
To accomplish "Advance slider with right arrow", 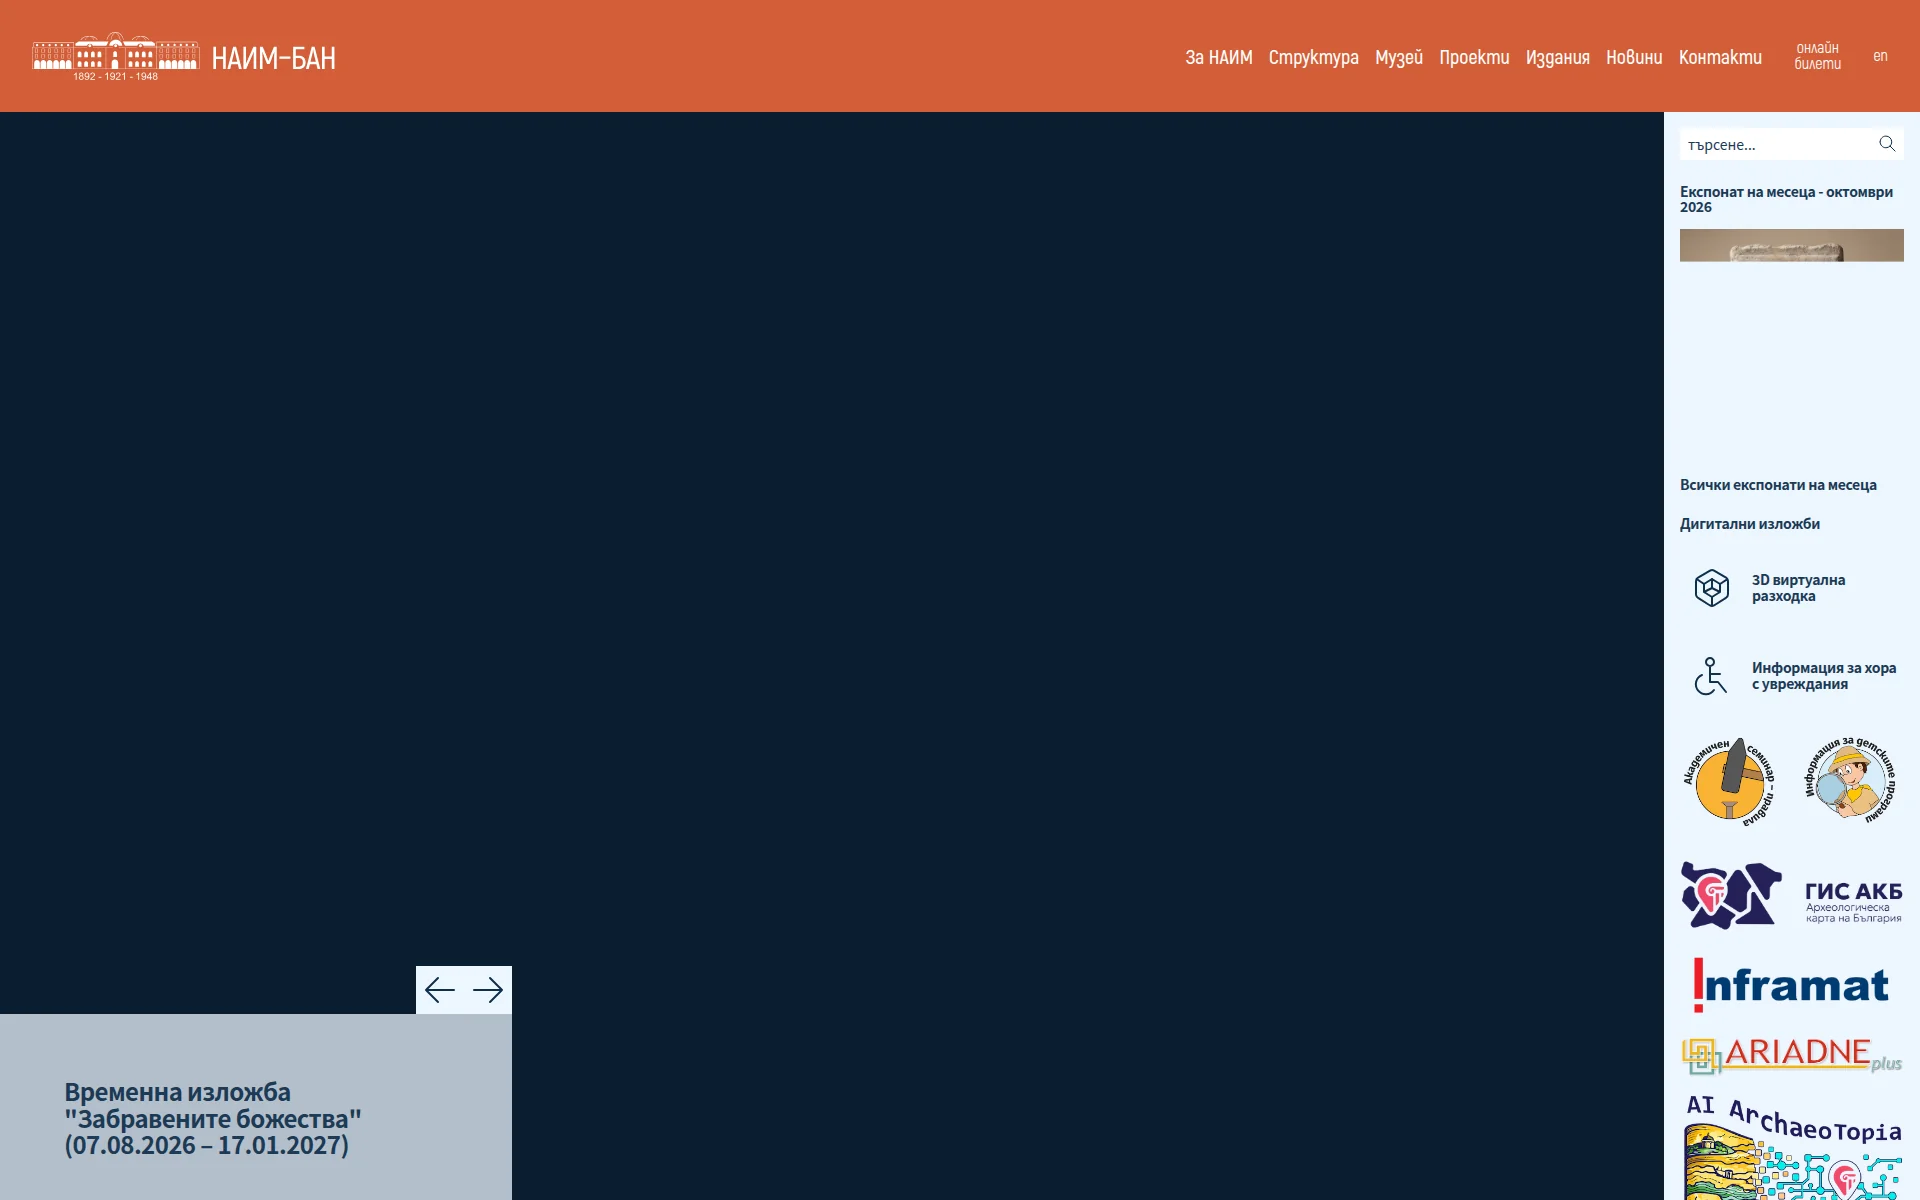I will click(488, 990).
